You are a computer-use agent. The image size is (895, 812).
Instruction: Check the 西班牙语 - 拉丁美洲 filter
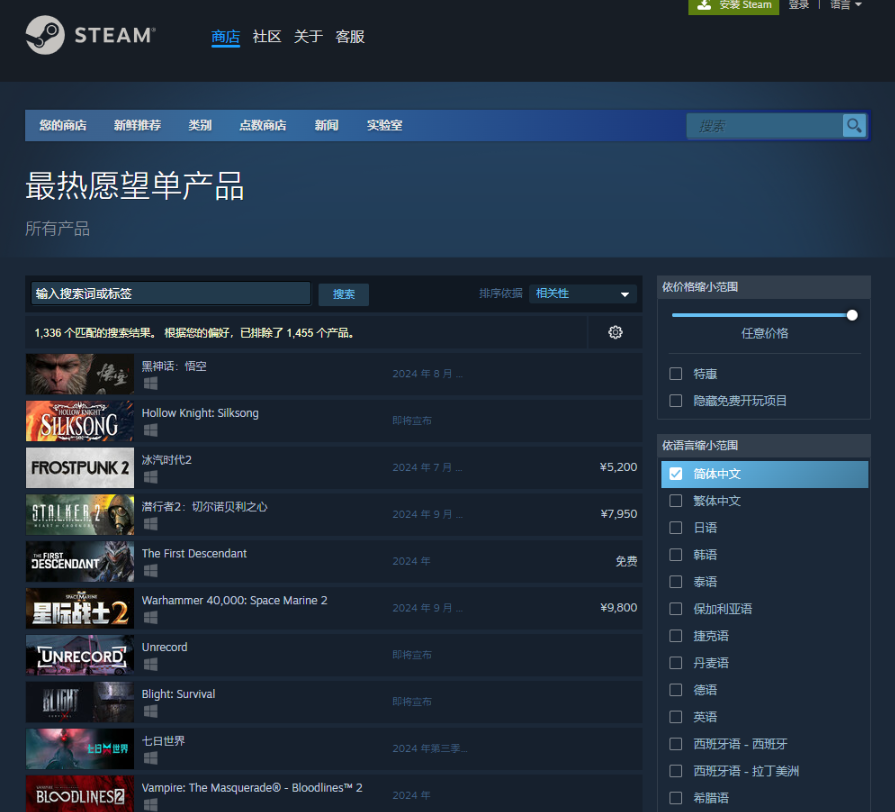click(x=675, y=771)
